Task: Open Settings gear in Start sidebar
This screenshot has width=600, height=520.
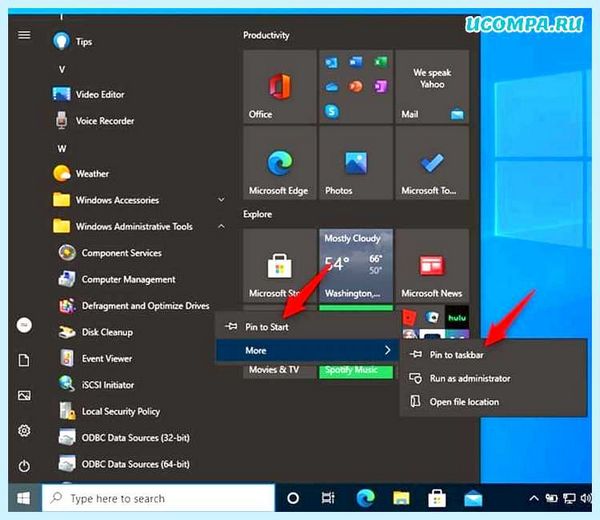Action: pyautogui.click(x=24, y=431)
